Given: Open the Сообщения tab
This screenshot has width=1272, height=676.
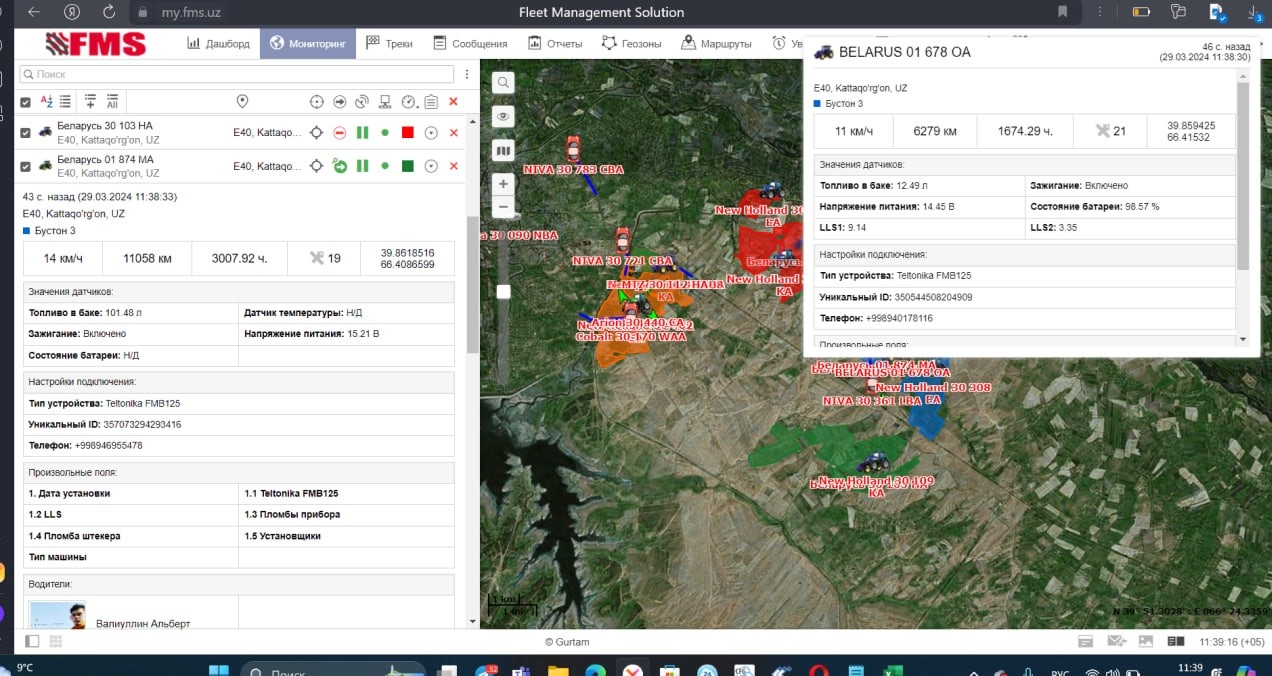Looking at the screenshot, I should click(x=470, y=43).
